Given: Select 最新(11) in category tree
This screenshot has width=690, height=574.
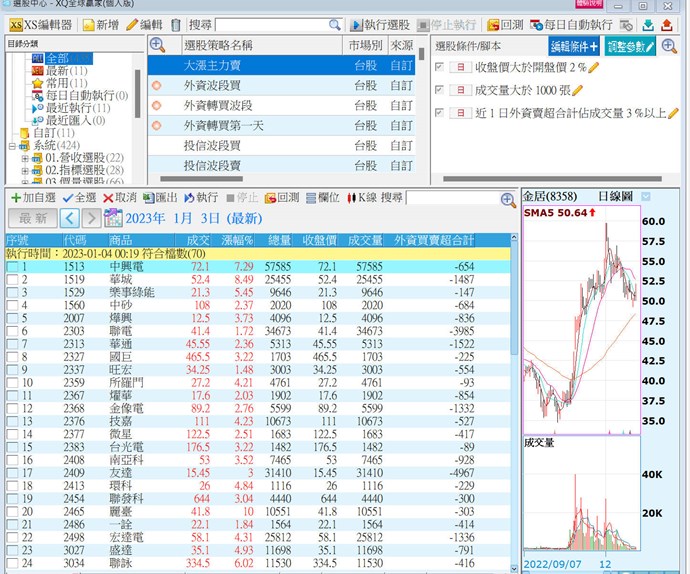Looking at the screenshot, I should coord(66,71).
